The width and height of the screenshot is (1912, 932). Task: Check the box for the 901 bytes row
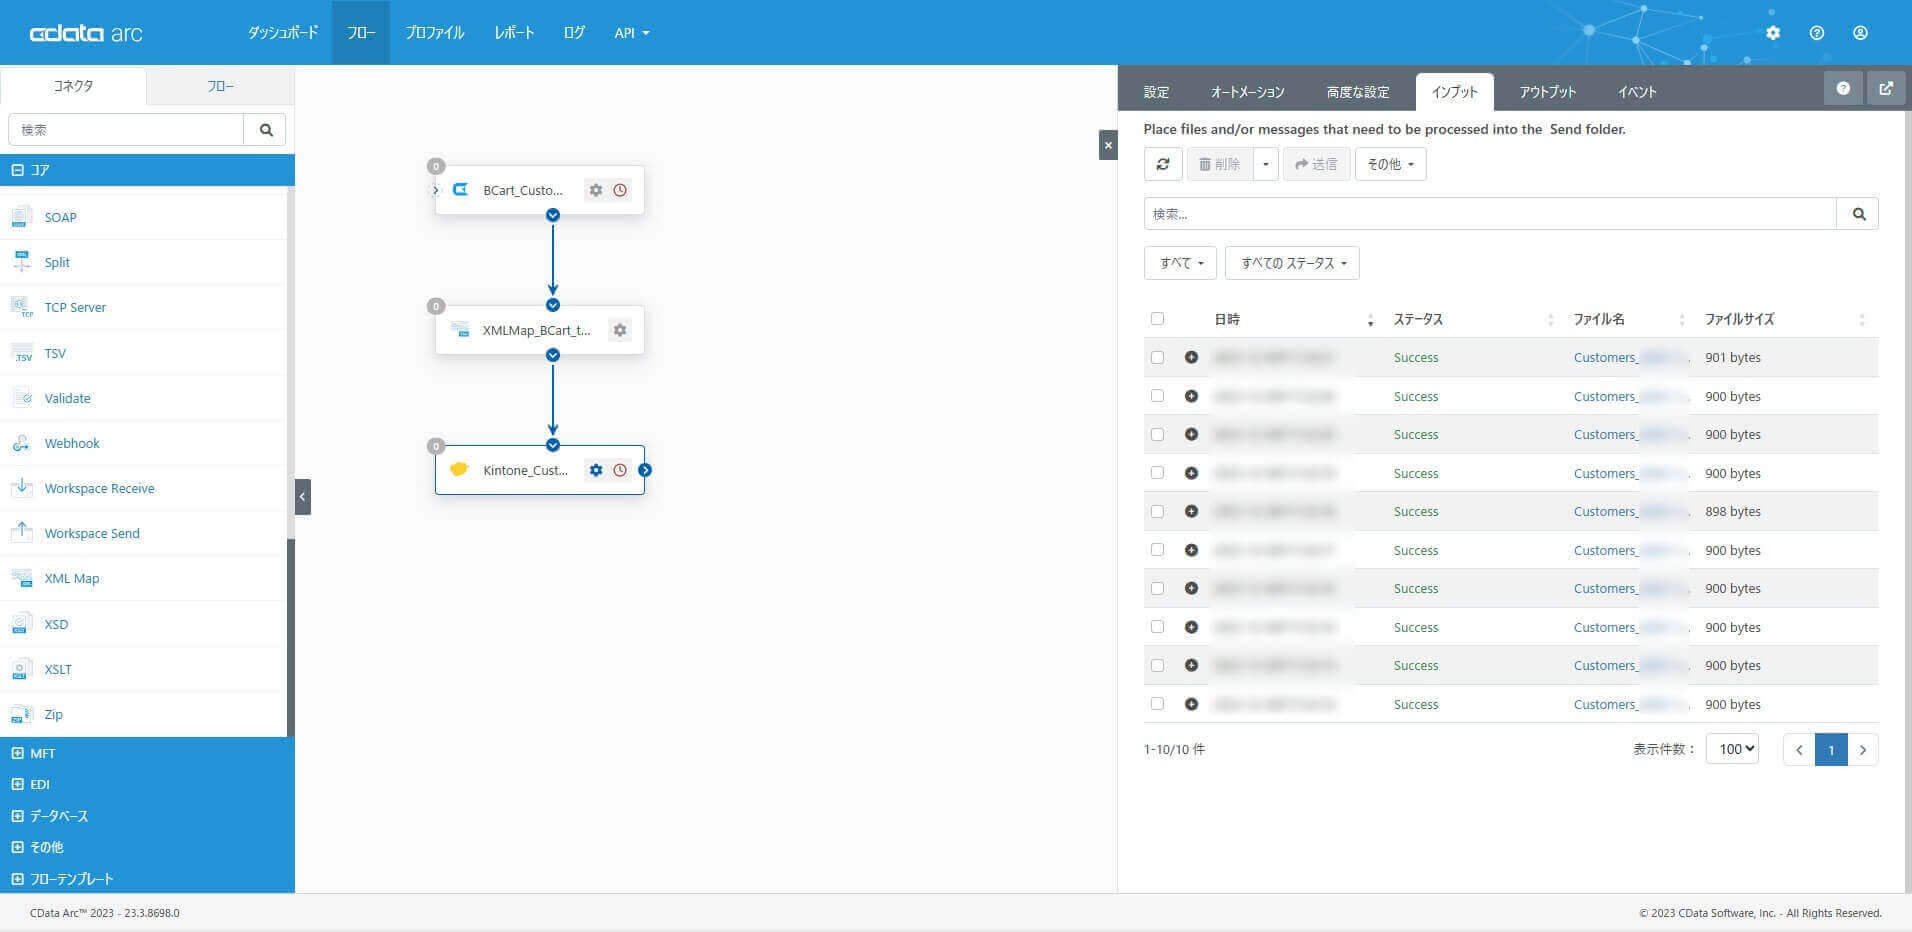click(1157, 357)
